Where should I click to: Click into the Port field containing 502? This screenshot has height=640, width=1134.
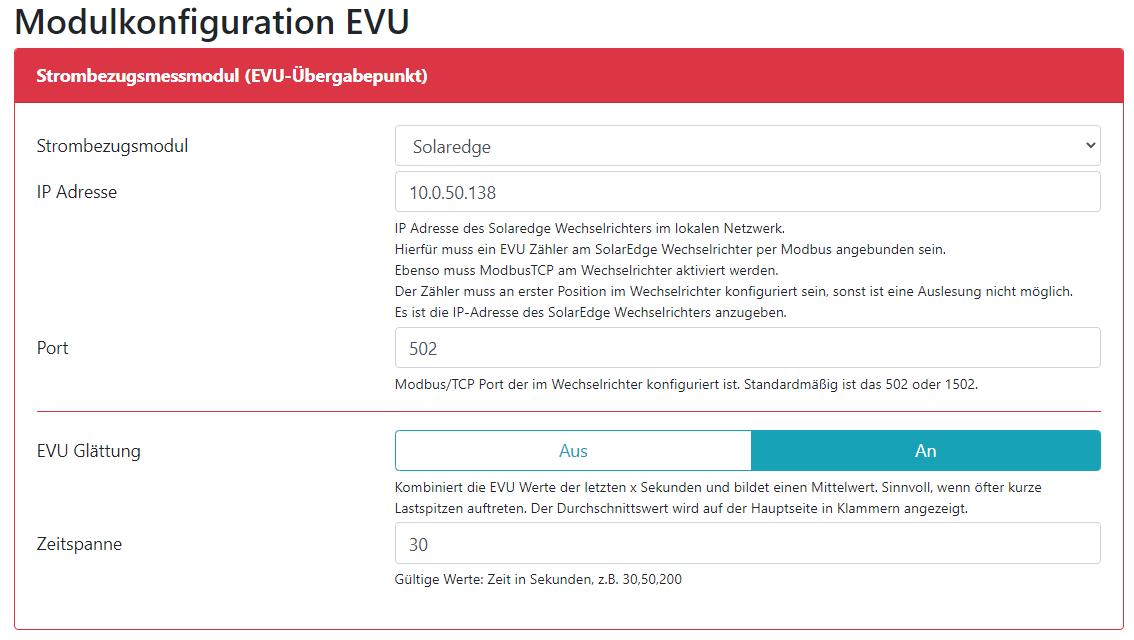[x=747, y=348]
